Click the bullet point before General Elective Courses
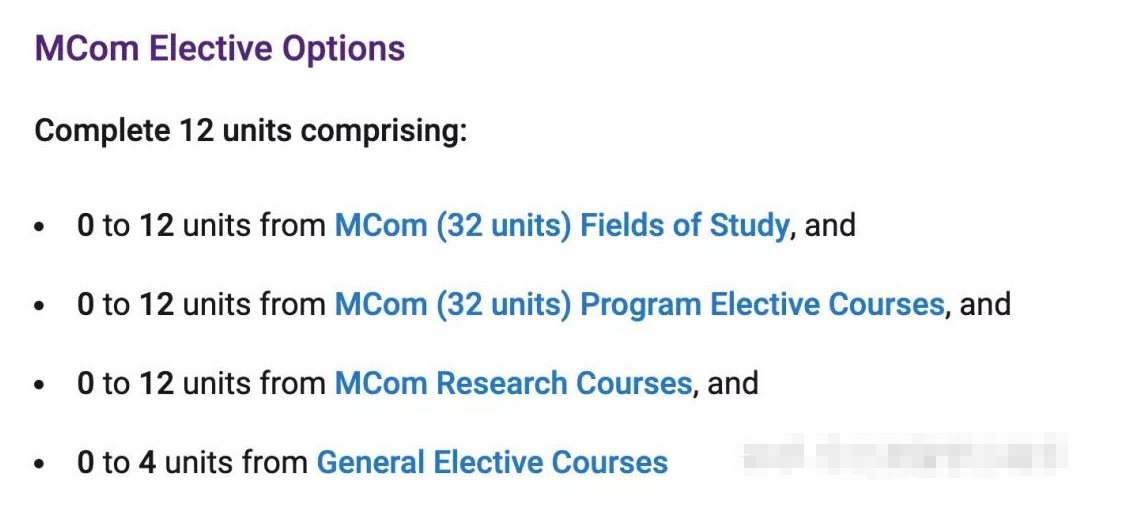This screenshot has width=1136, height=510. (39, 464)
